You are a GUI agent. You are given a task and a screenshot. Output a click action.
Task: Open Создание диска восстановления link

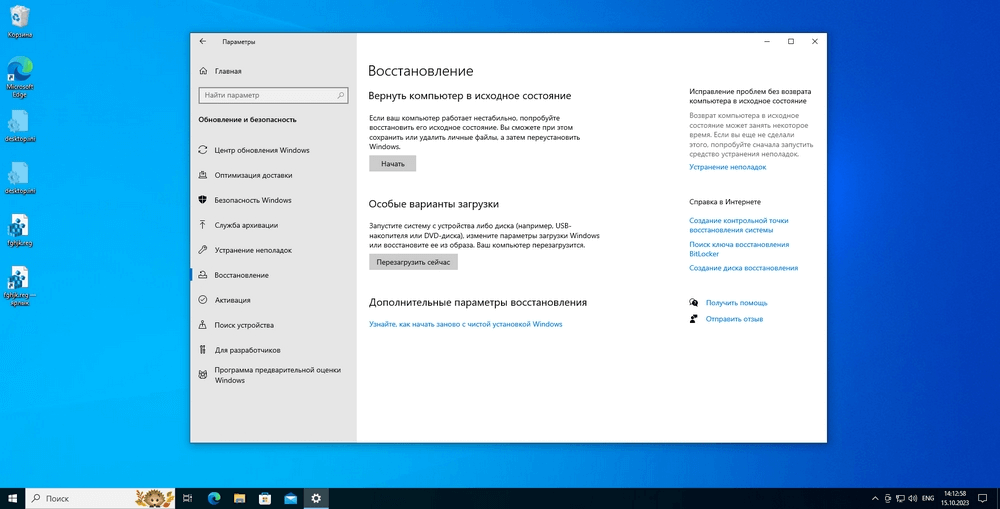pos(743,268)
